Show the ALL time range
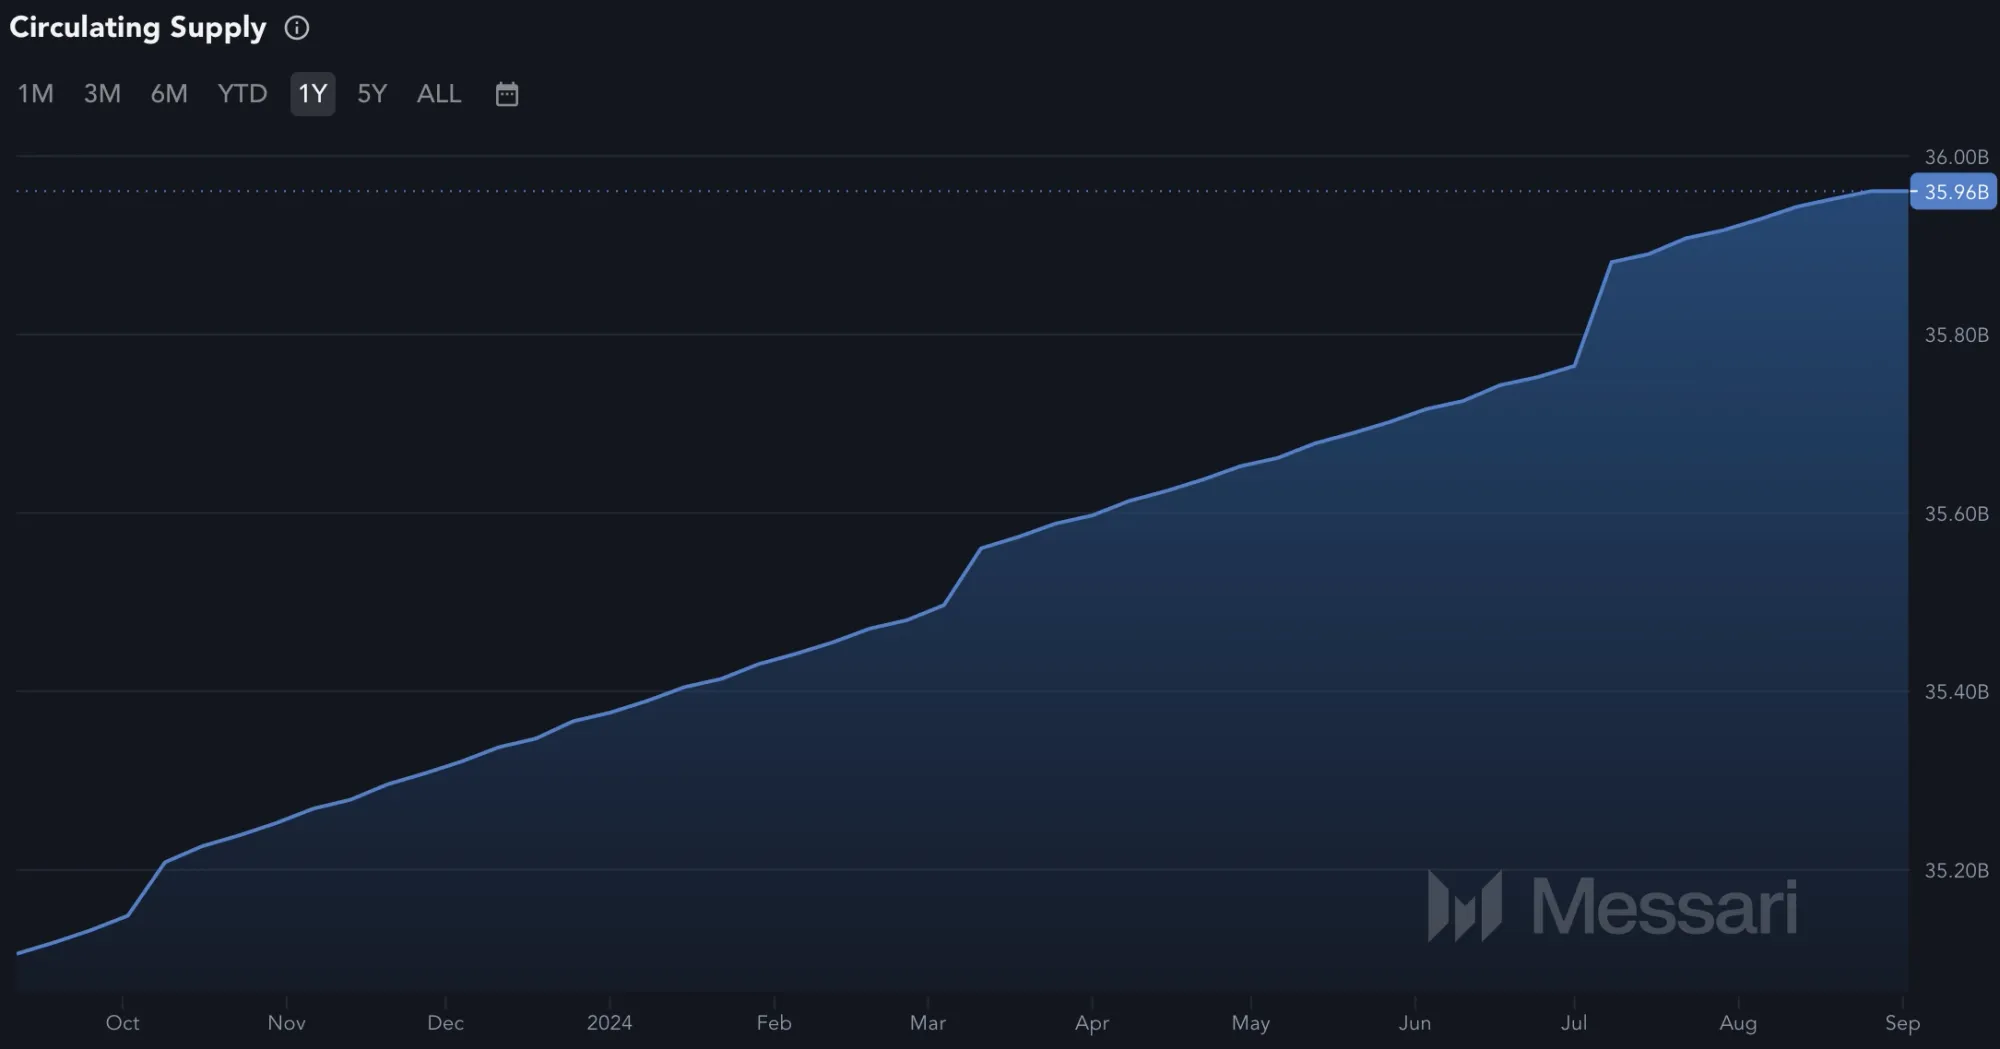This screenshot has height=1049, width=2000. (x=439, y=94)
